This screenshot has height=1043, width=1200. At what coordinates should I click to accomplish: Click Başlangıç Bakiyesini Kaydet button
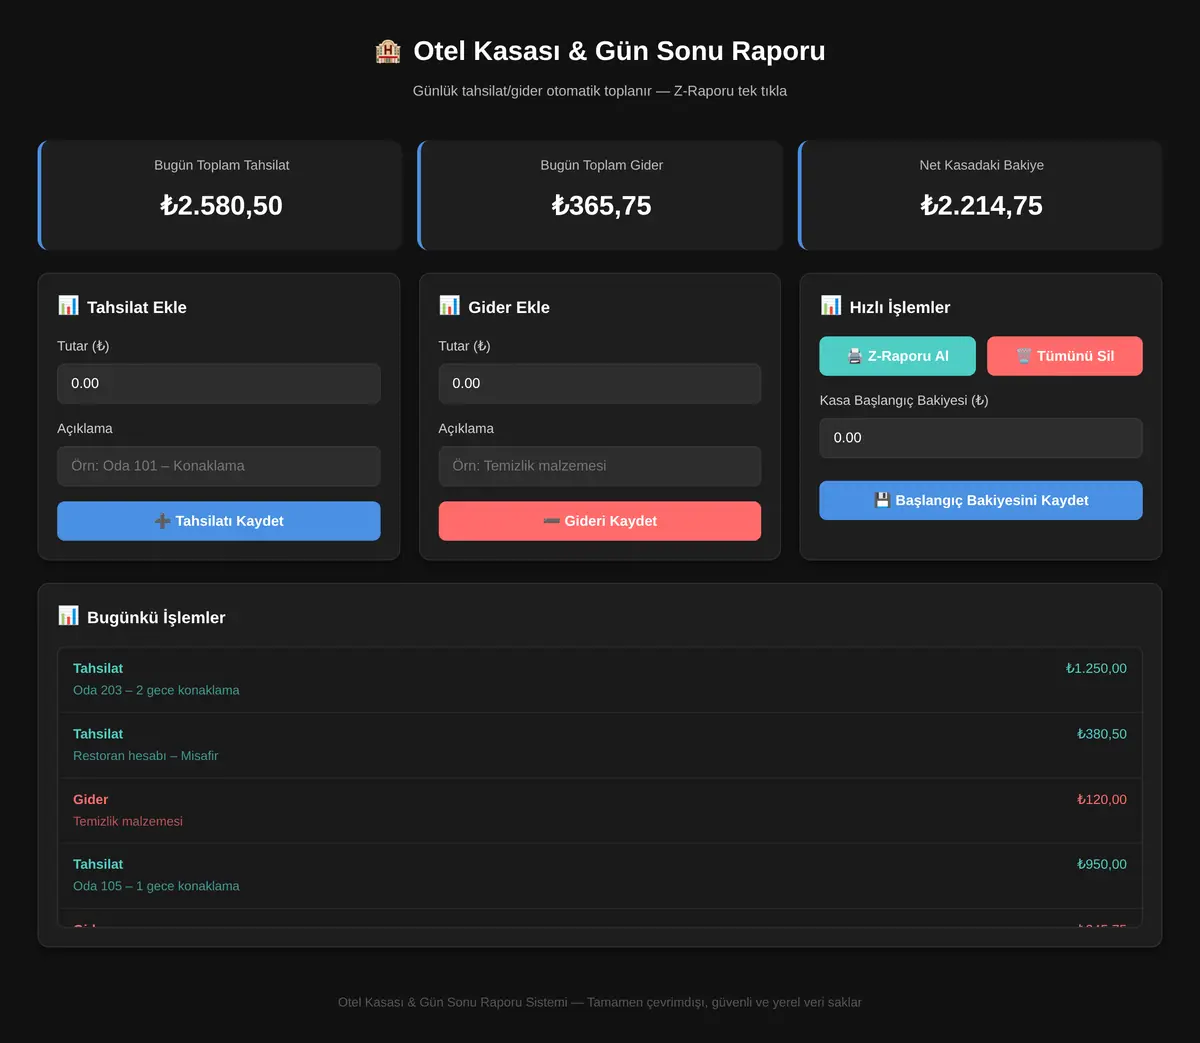click(981, 500)
